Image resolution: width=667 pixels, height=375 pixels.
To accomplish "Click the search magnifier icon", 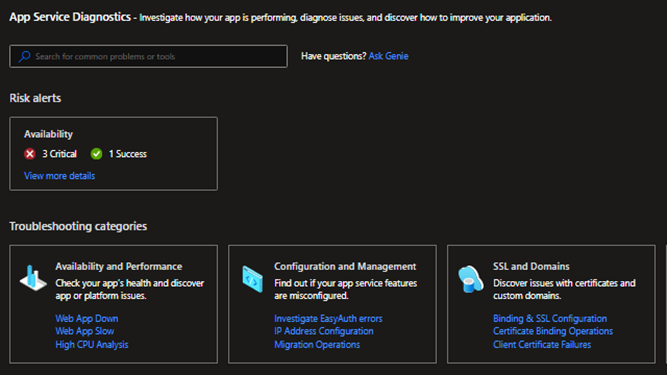I will (25, 56).
